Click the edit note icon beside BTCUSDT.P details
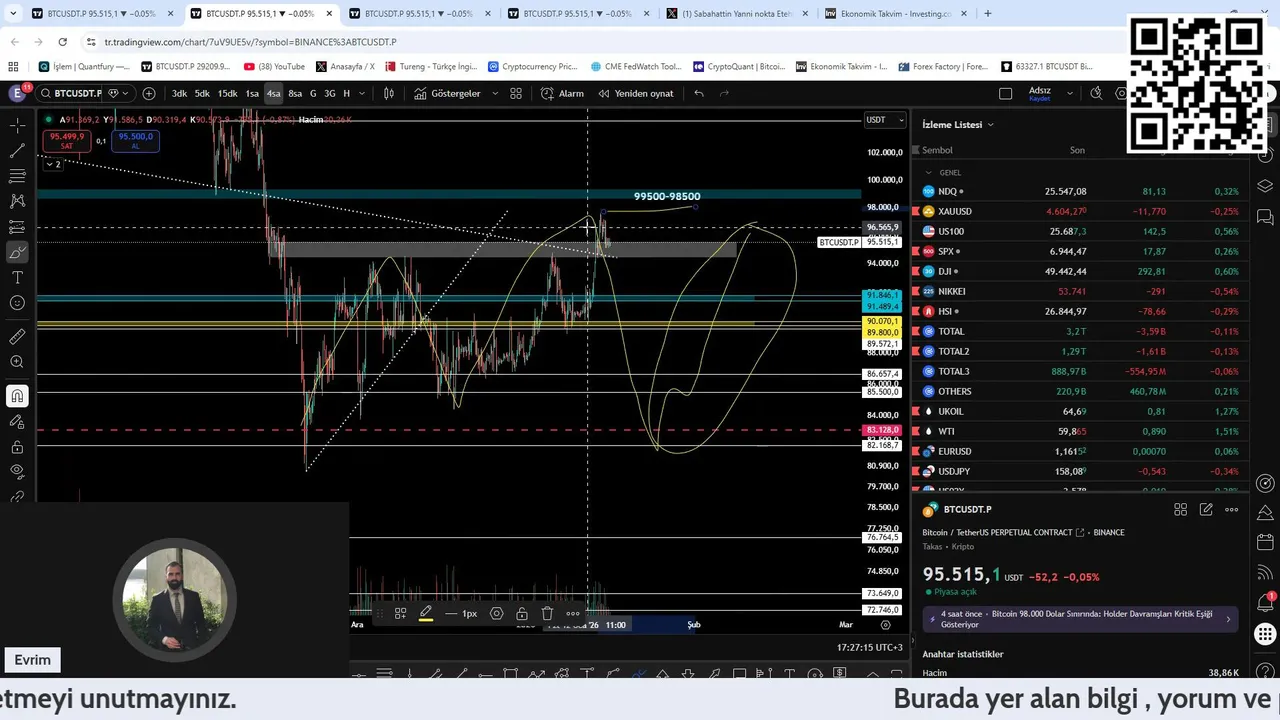Viewport: 1280px width, 720px height. [1206, 509]
